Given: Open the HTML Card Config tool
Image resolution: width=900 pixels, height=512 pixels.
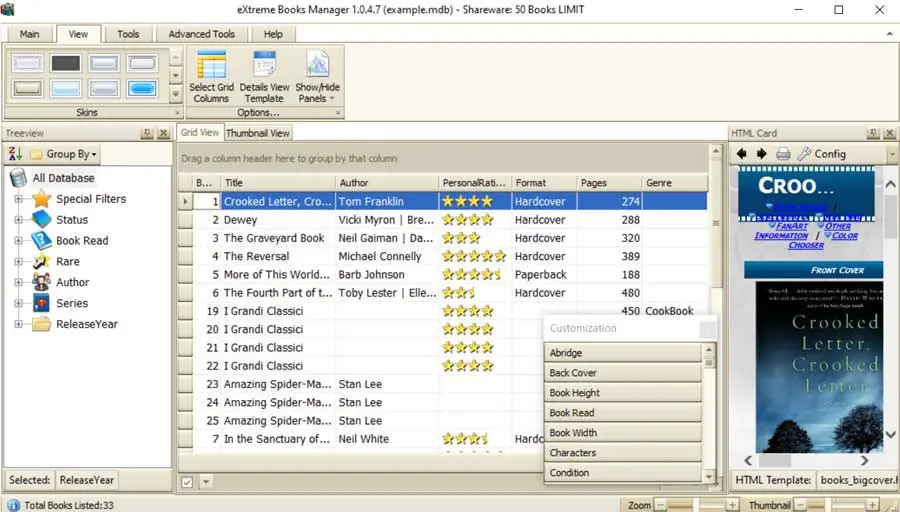Looking at the screenshot, I should (821, 154).
